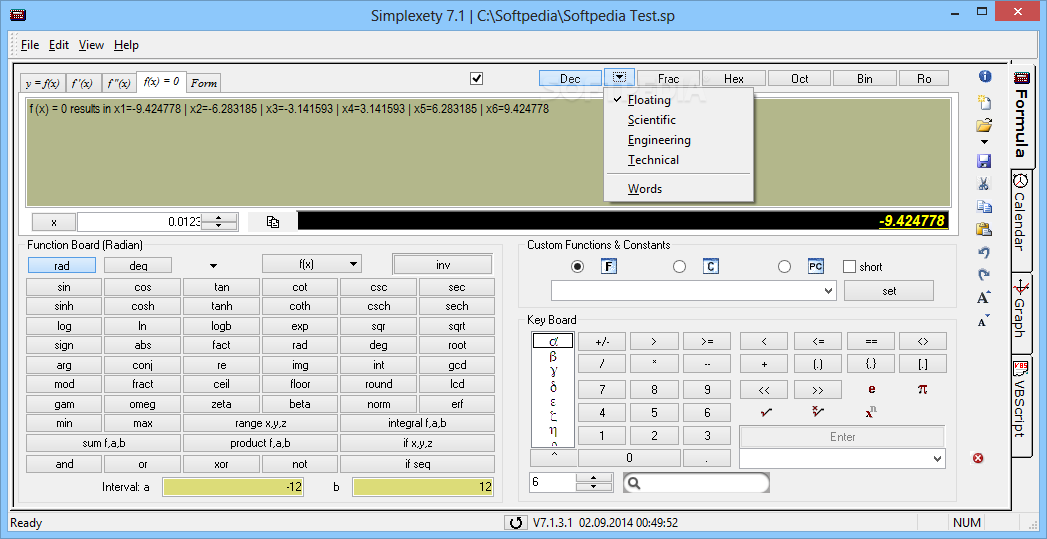Open the VBScript side tab

[x=1021, y=406]
